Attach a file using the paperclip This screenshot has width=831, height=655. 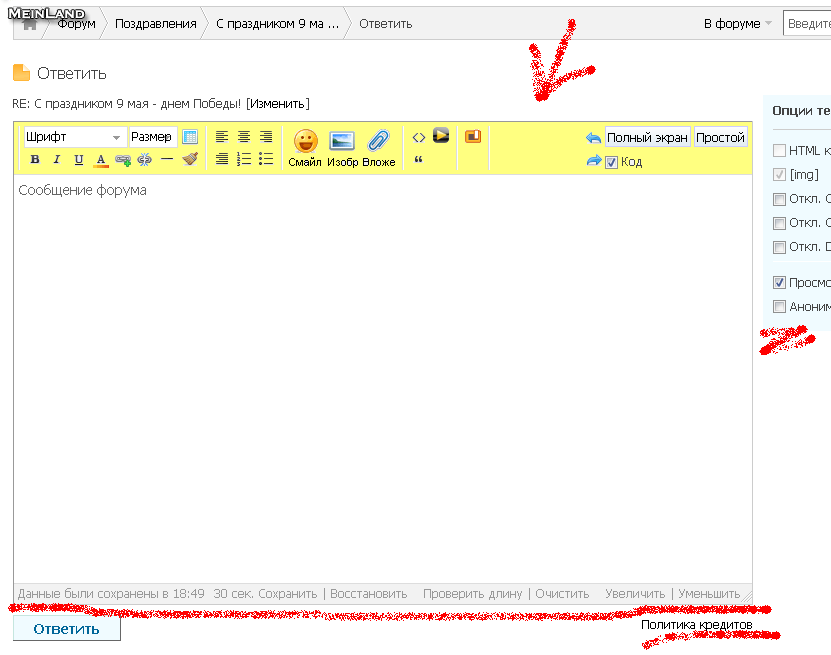pyautogui.click(x=378, y=147)
